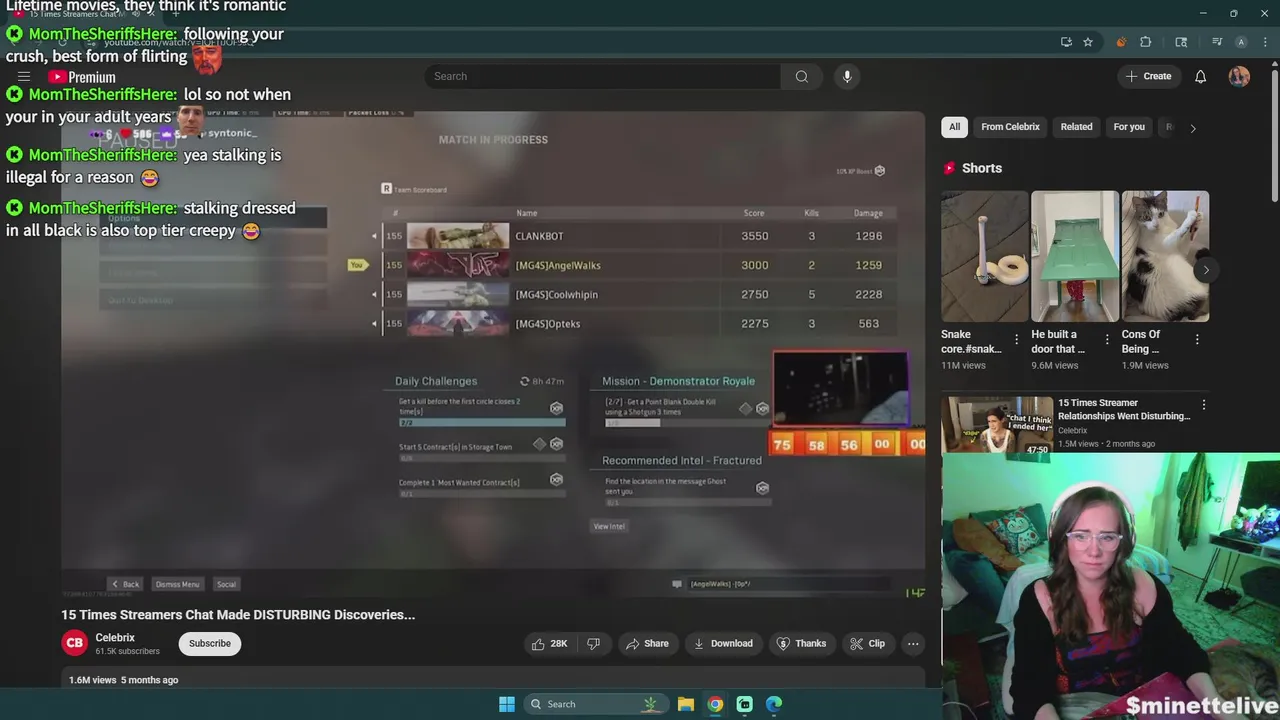1280x720 pixels.
Task: Share this video
Action: (647, 643)
